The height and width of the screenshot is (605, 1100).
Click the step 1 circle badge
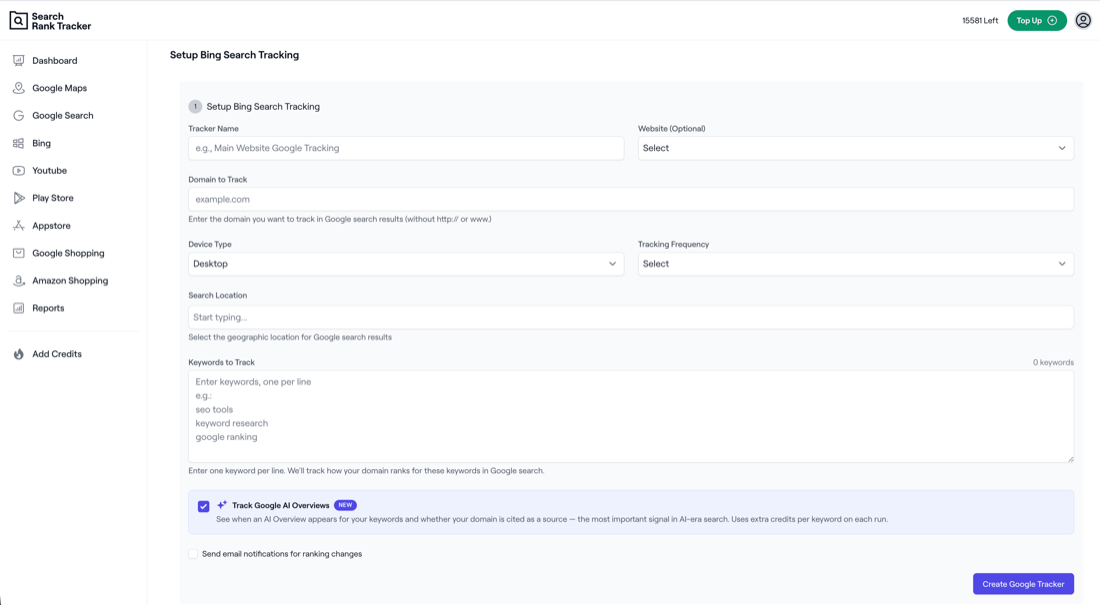pyautogui.click(x=195, y=107)
